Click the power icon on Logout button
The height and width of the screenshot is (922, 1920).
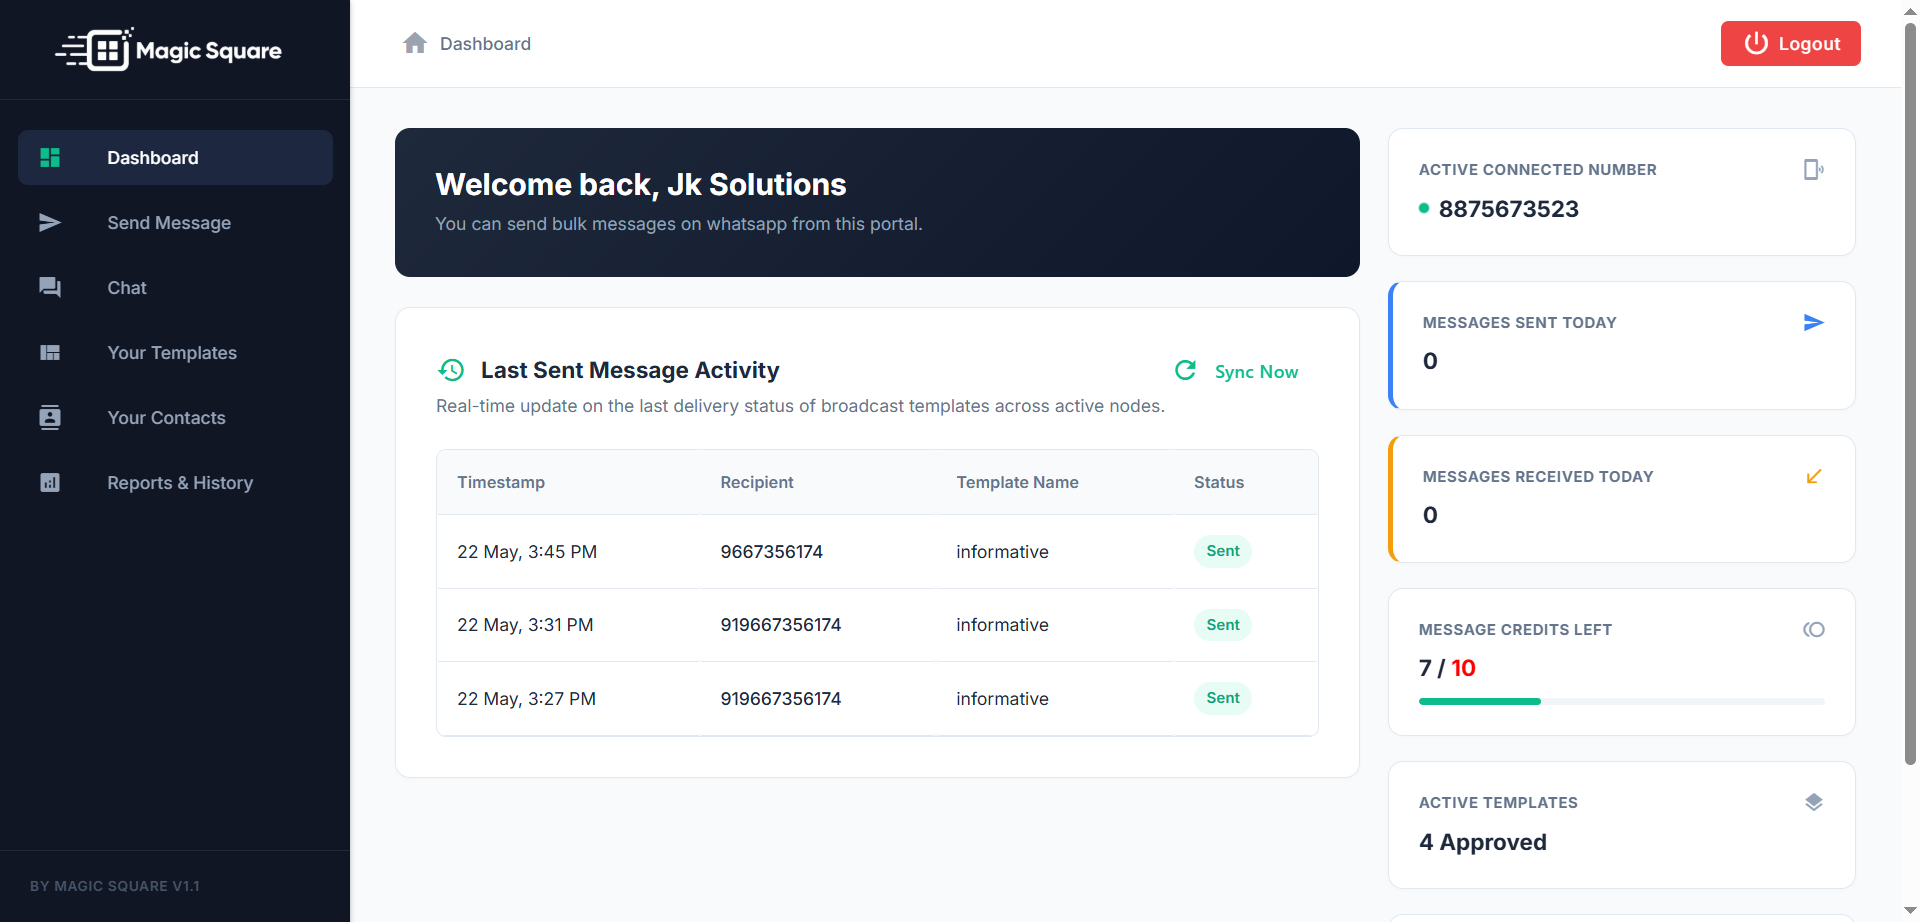(1756, 43)
